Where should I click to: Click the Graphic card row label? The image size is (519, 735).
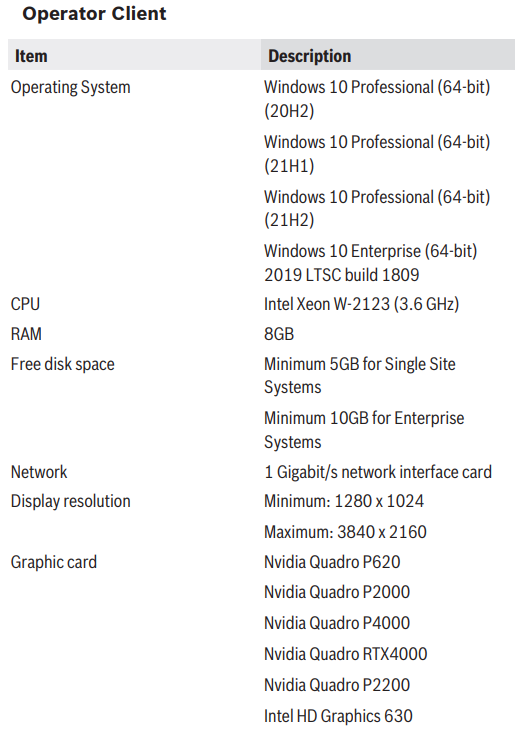pos(54,562)
